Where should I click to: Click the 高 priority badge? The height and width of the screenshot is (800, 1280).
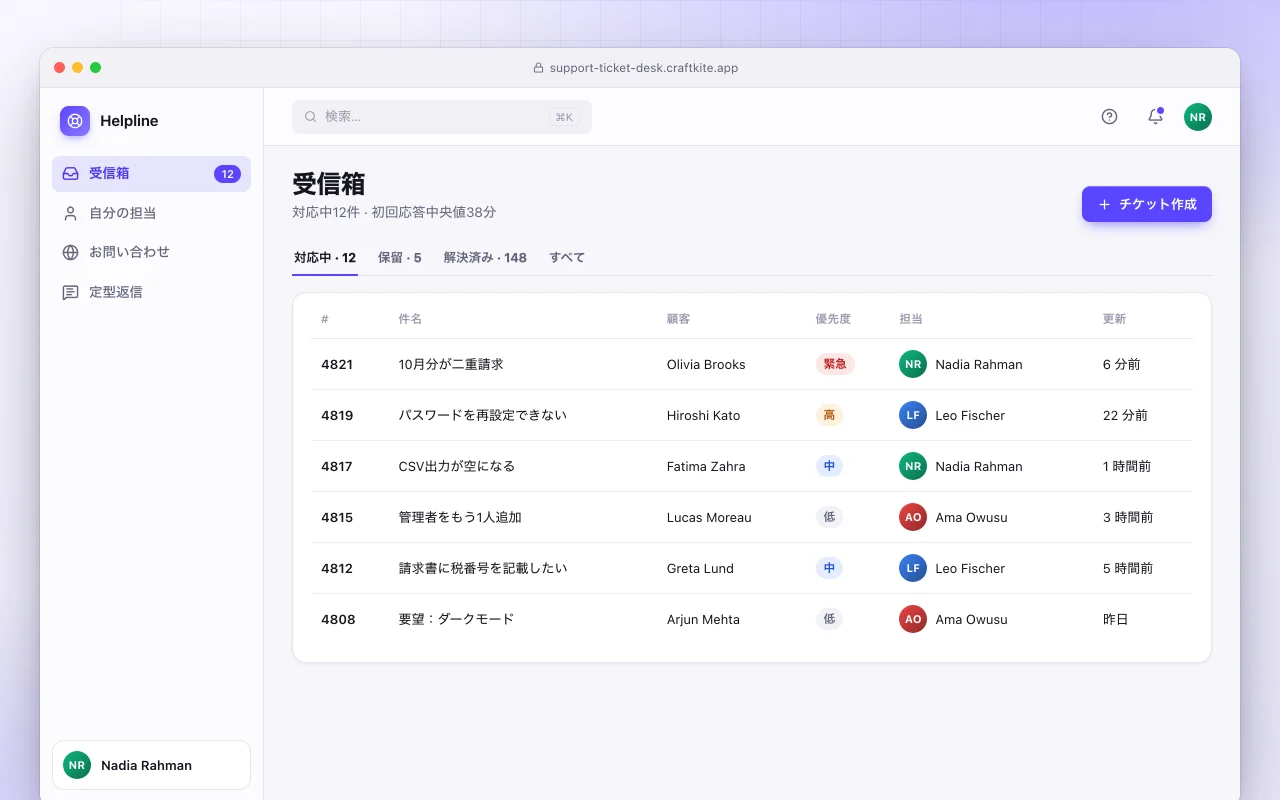[x=829, y=415]
